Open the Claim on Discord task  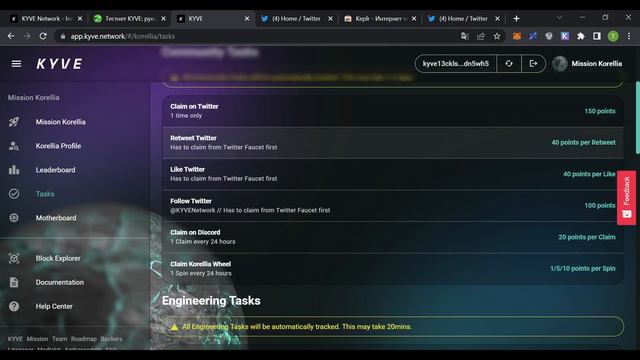(393, 237)
